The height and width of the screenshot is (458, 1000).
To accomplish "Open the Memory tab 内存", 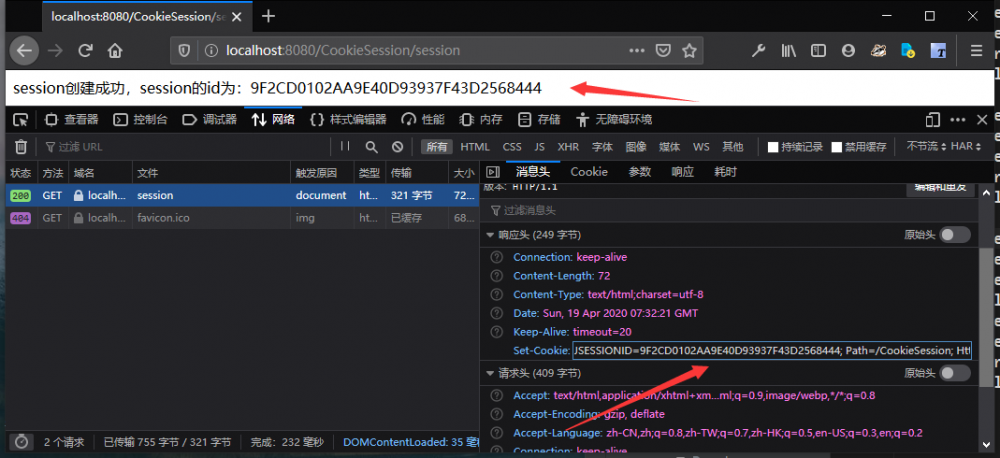I will click(481, 119).
